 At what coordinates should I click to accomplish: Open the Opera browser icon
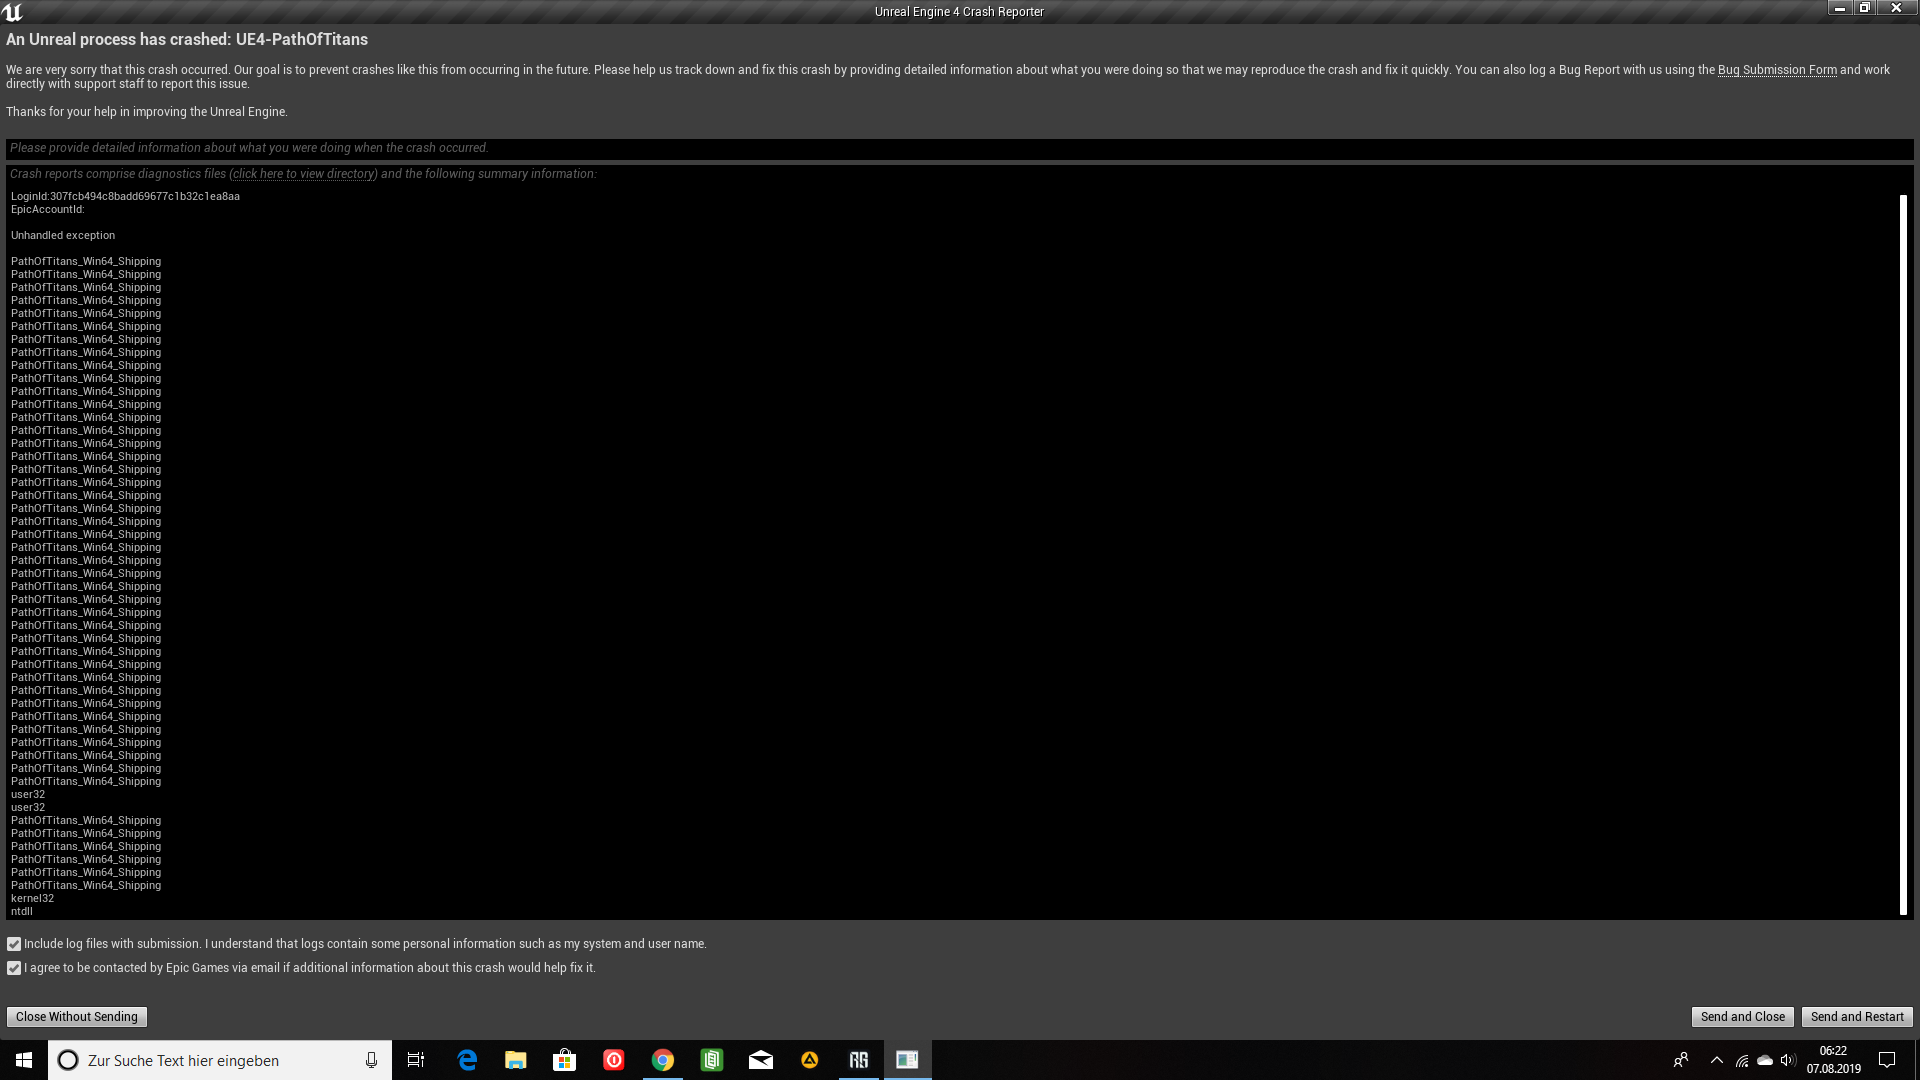pos(613,1060)
